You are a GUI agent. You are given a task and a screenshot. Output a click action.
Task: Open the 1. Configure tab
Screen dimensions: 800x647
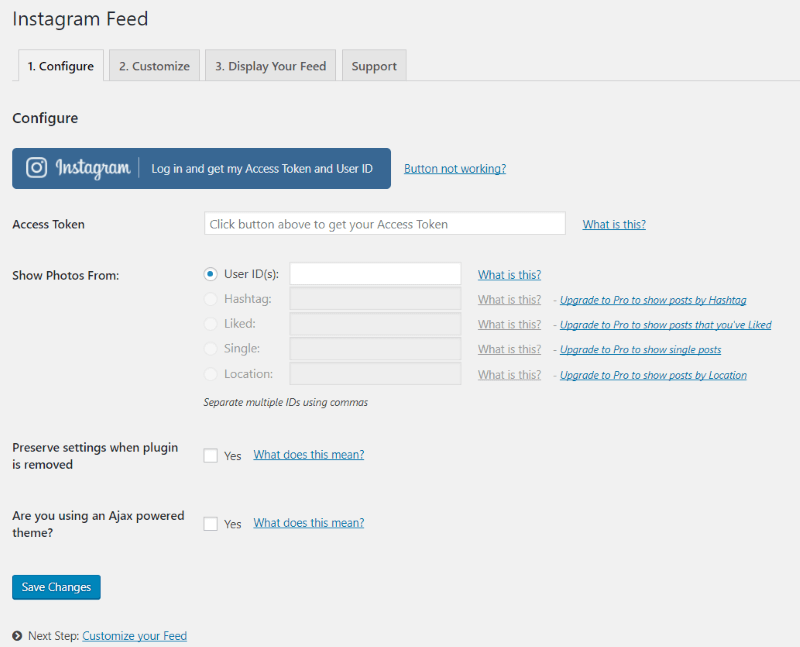pyautogui.click(x=60, y=66)
